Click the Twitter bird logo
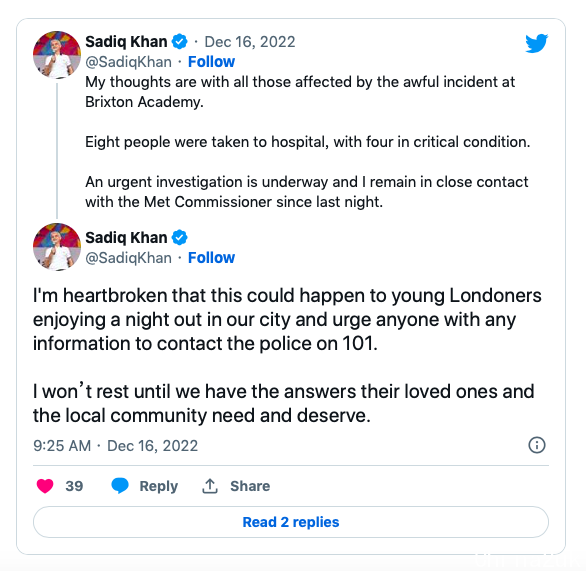Screen dimensions: 586x571 (x=536, y=43)
